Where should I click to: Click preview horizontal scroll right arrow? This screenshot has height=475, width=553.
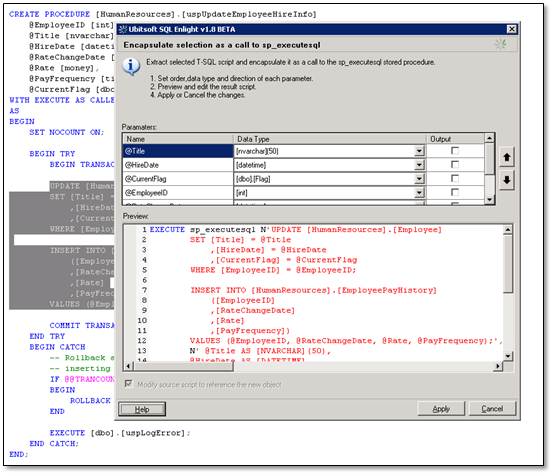tap(498, 366)
